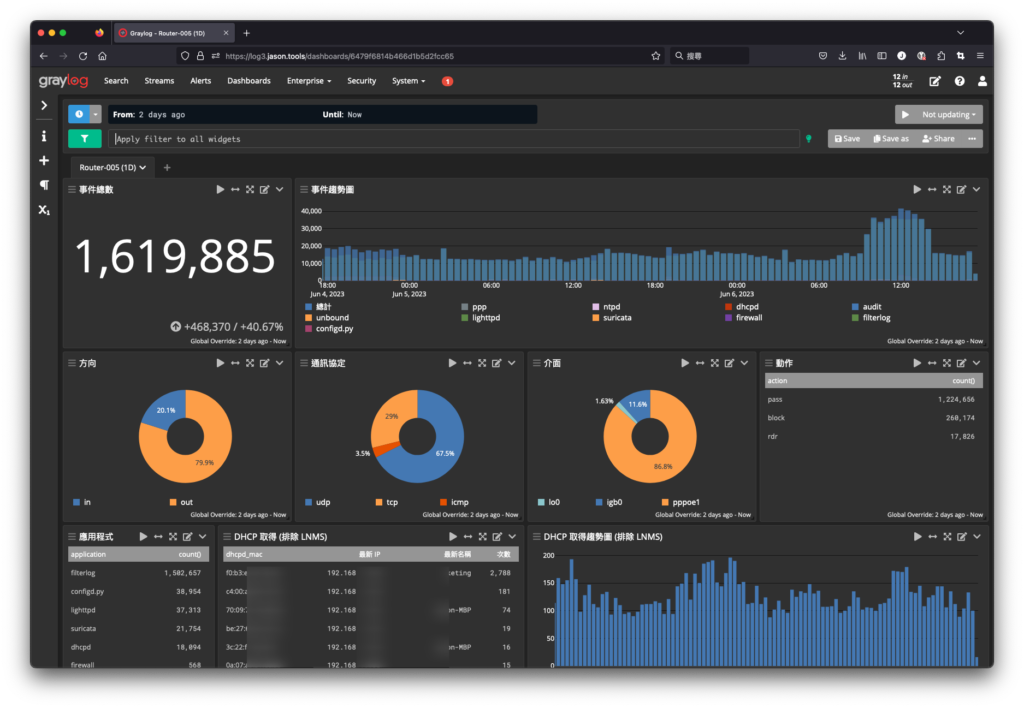
Task: Edit the 事件趨勢圖 widget
Action: pos(961,189)
